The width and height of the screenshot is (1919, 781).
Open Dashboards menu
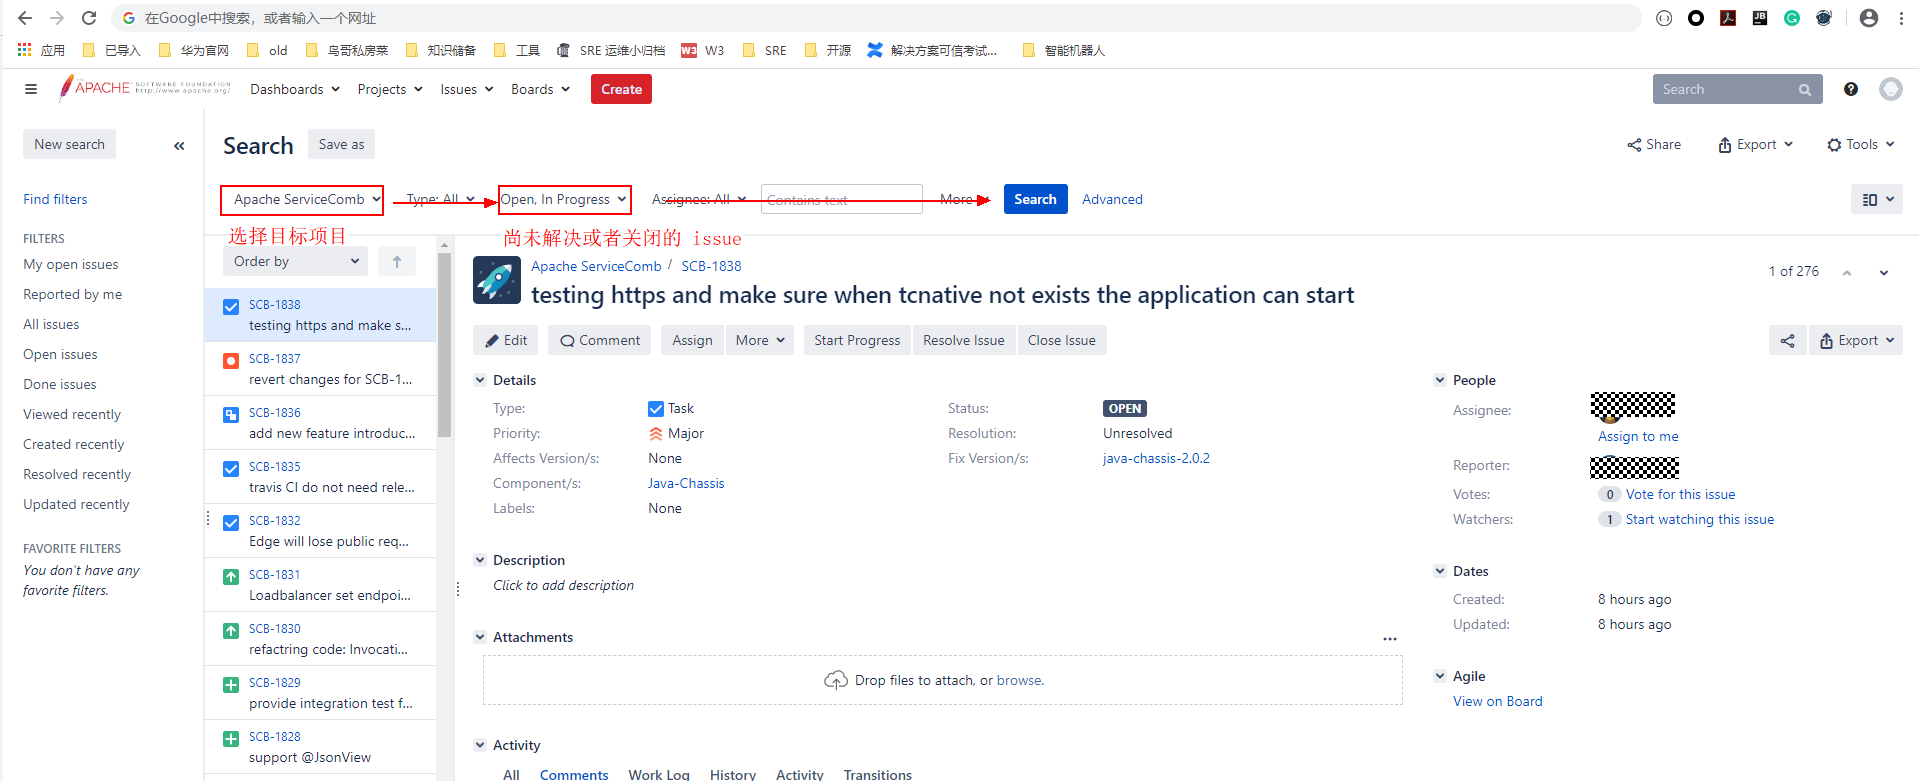(x=295, y=89)
